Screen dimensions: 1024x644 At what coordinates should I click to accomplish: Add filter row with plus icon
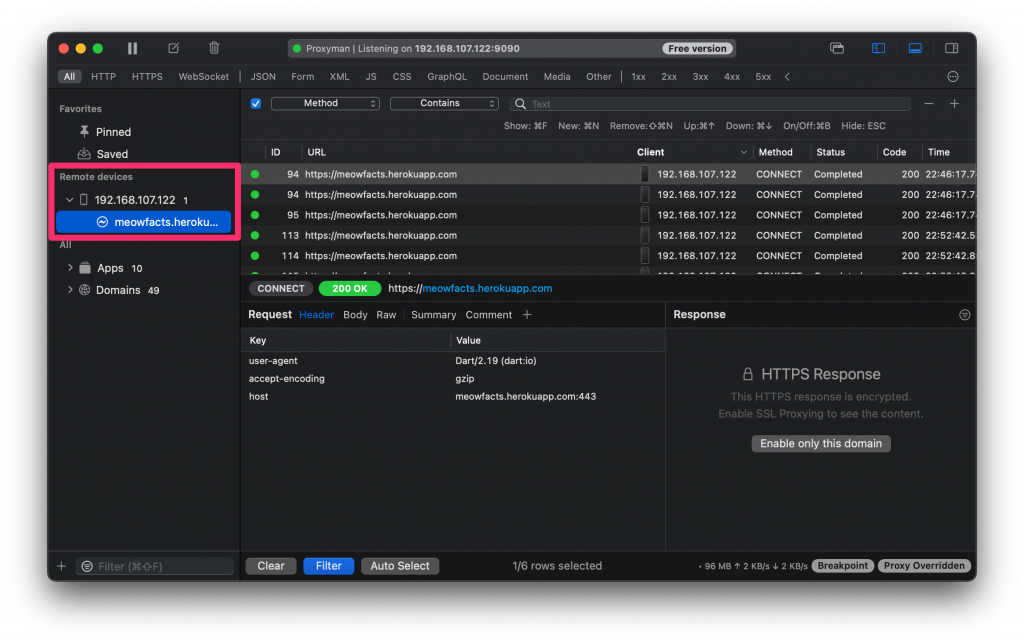(954, 104)
